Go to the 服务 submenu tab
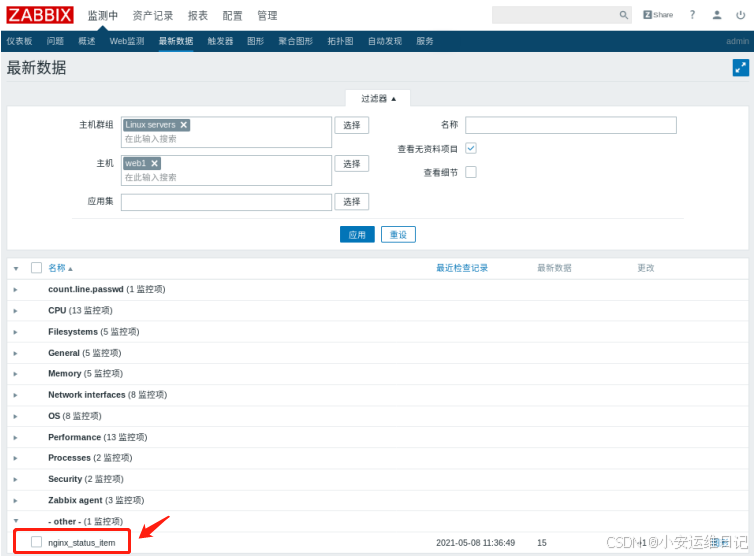 click(x=425, y=41)
